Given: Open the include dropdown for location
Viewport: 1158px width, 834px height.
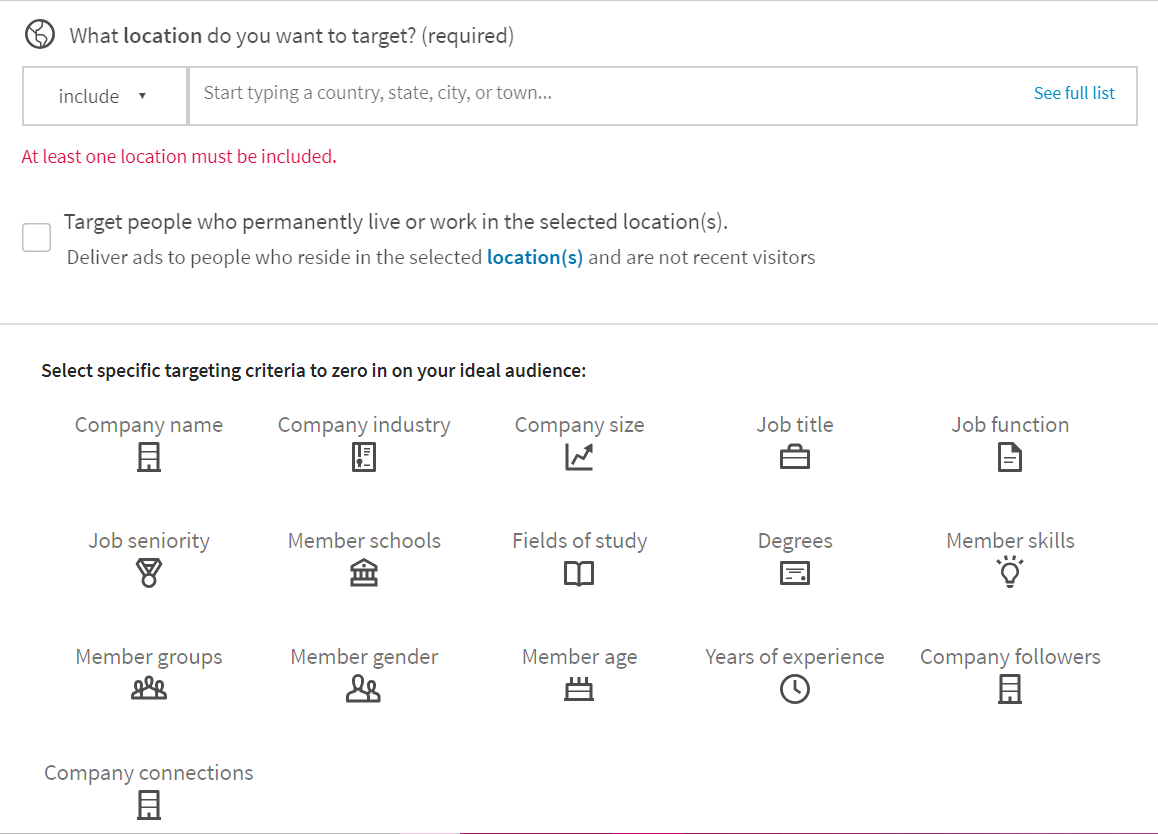Looking at the screenshot, I should pyautogui.click(x=105, y=96).
